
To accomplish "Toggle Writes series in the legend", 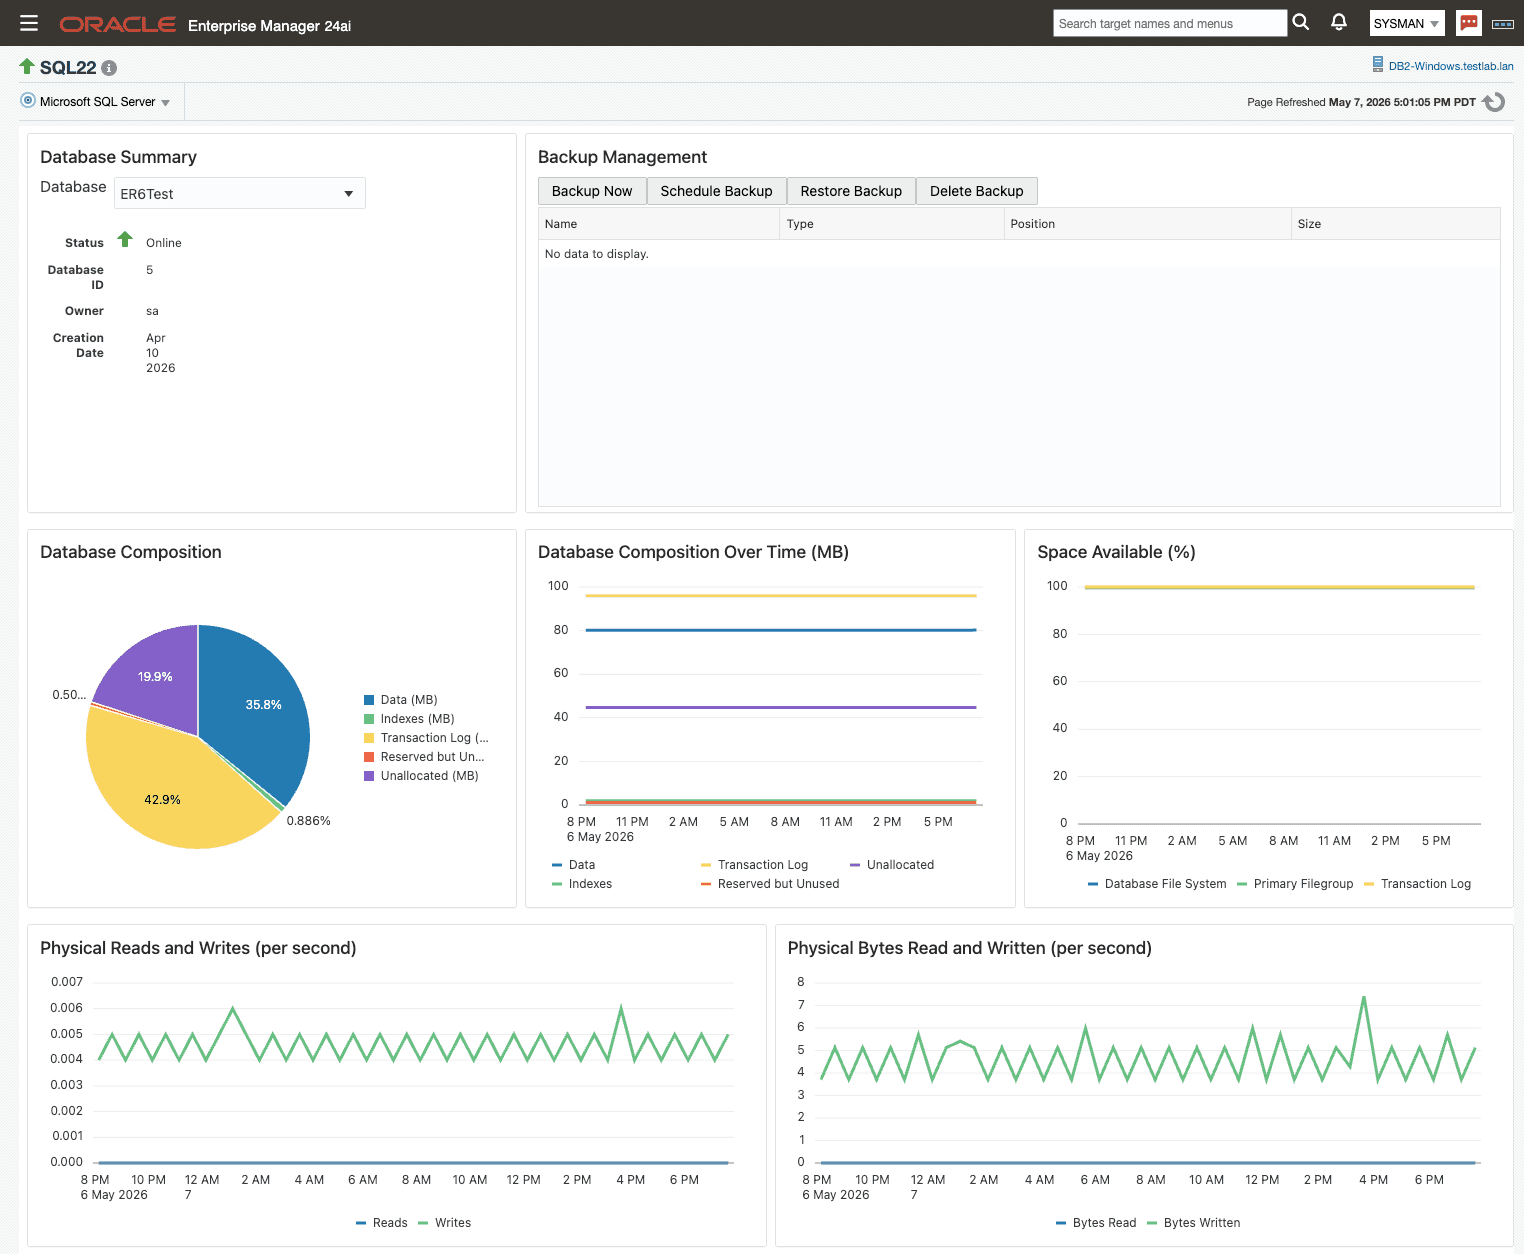I will coord(445,1223).
